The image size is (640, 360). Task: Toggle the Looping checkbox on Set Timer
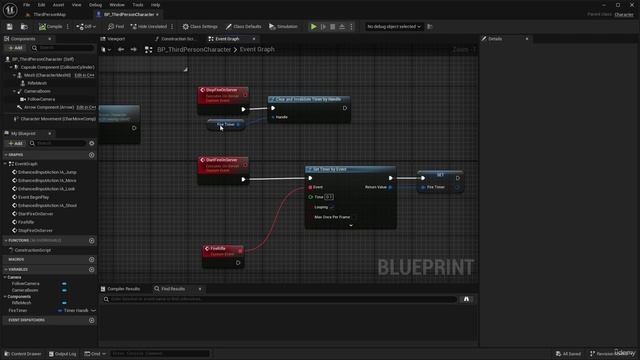point(332,207)
